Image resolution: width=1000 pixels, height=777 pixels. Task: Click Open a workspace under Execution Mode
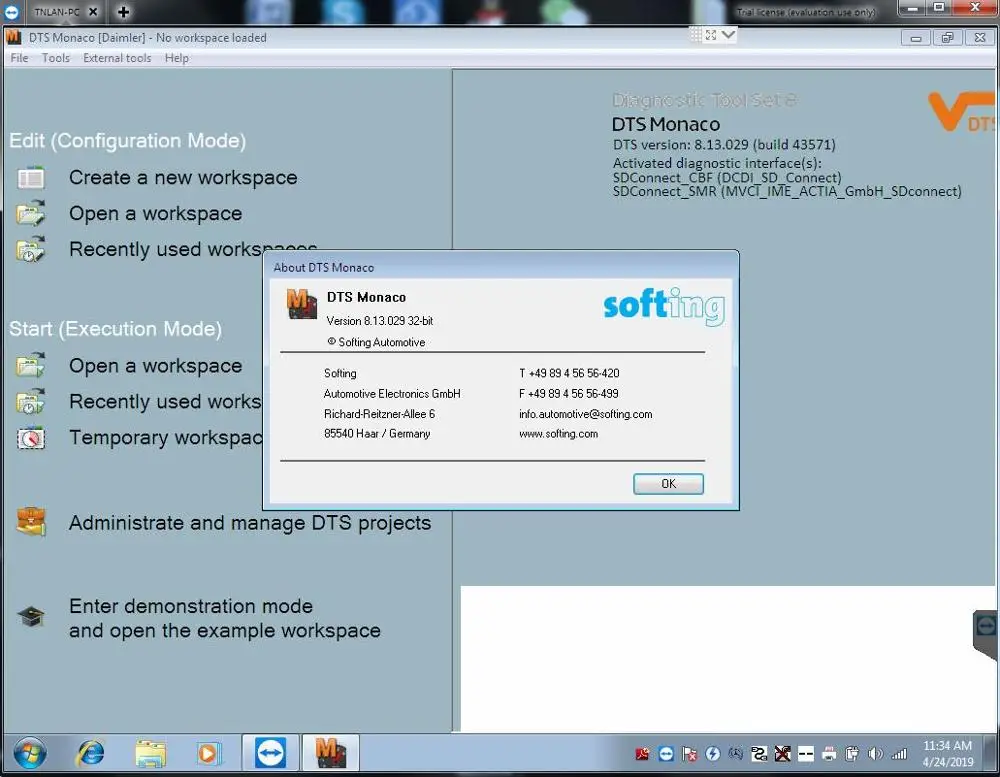coord(156,366)
